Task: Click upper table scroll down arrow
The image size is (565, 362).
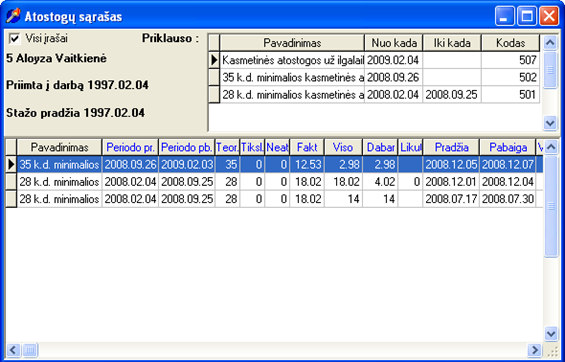Action: (550, 123)
